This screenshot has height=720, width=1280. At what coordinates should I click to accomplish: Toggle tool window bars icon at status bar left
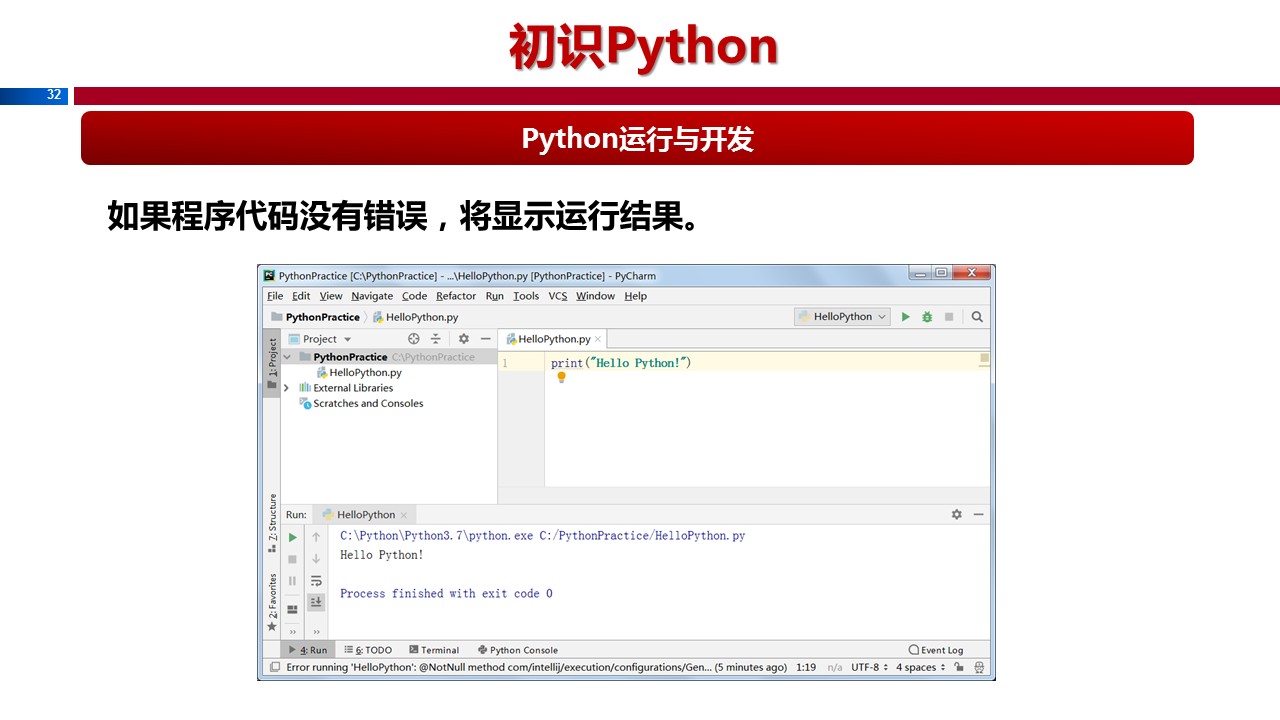(274, 667)
